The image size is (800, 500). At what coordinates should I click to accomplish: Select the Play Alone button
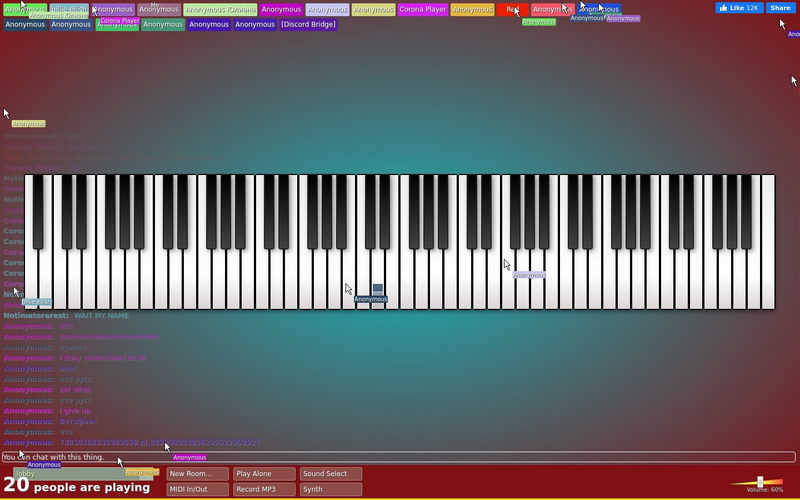click(x=264, y=473)
